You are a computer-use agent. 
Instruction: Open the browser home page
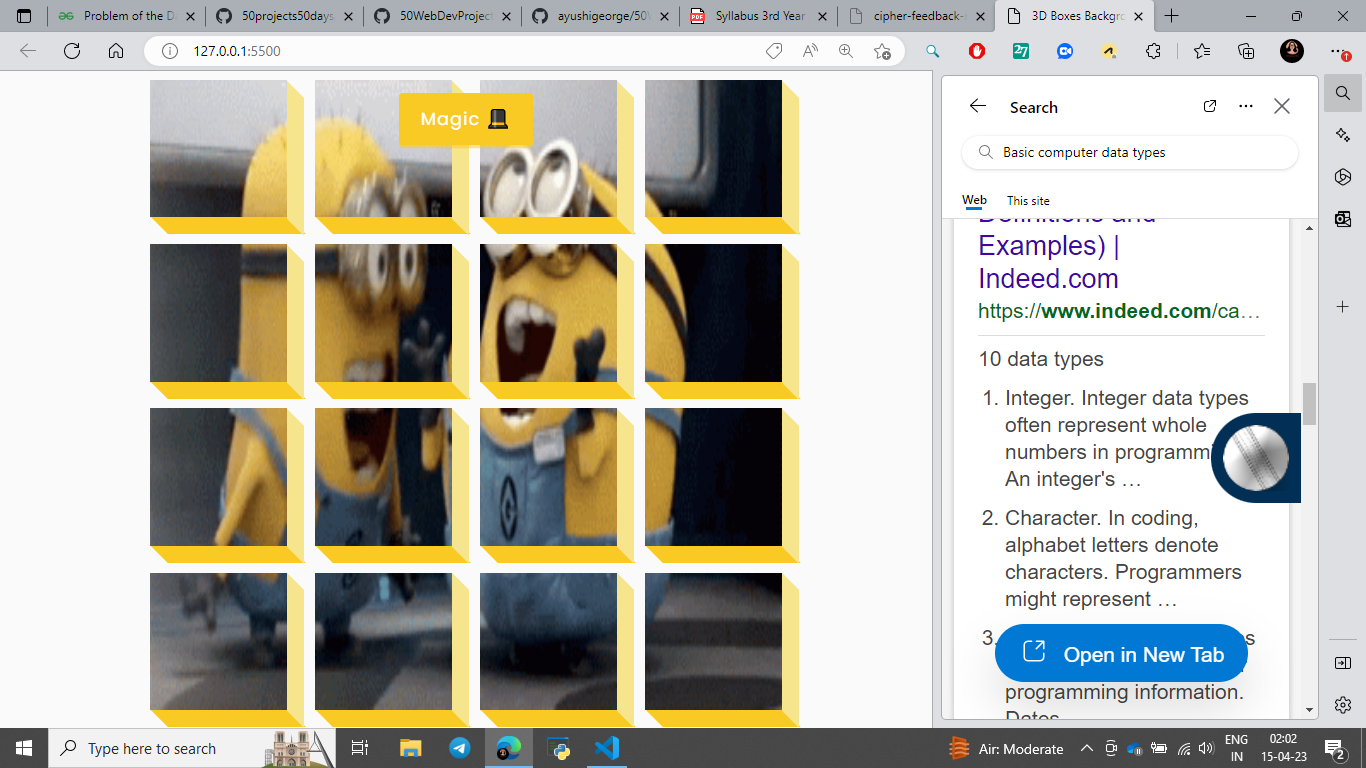pos(116,51)
